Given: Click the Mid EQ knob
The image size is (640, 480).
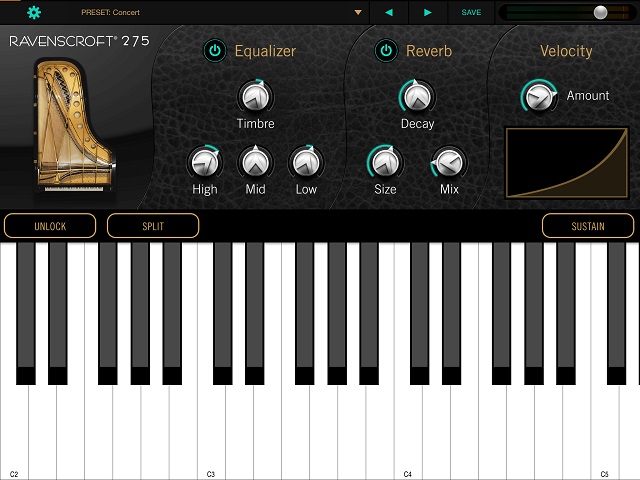Looking at the screenshot, I should tap(256, 163).
